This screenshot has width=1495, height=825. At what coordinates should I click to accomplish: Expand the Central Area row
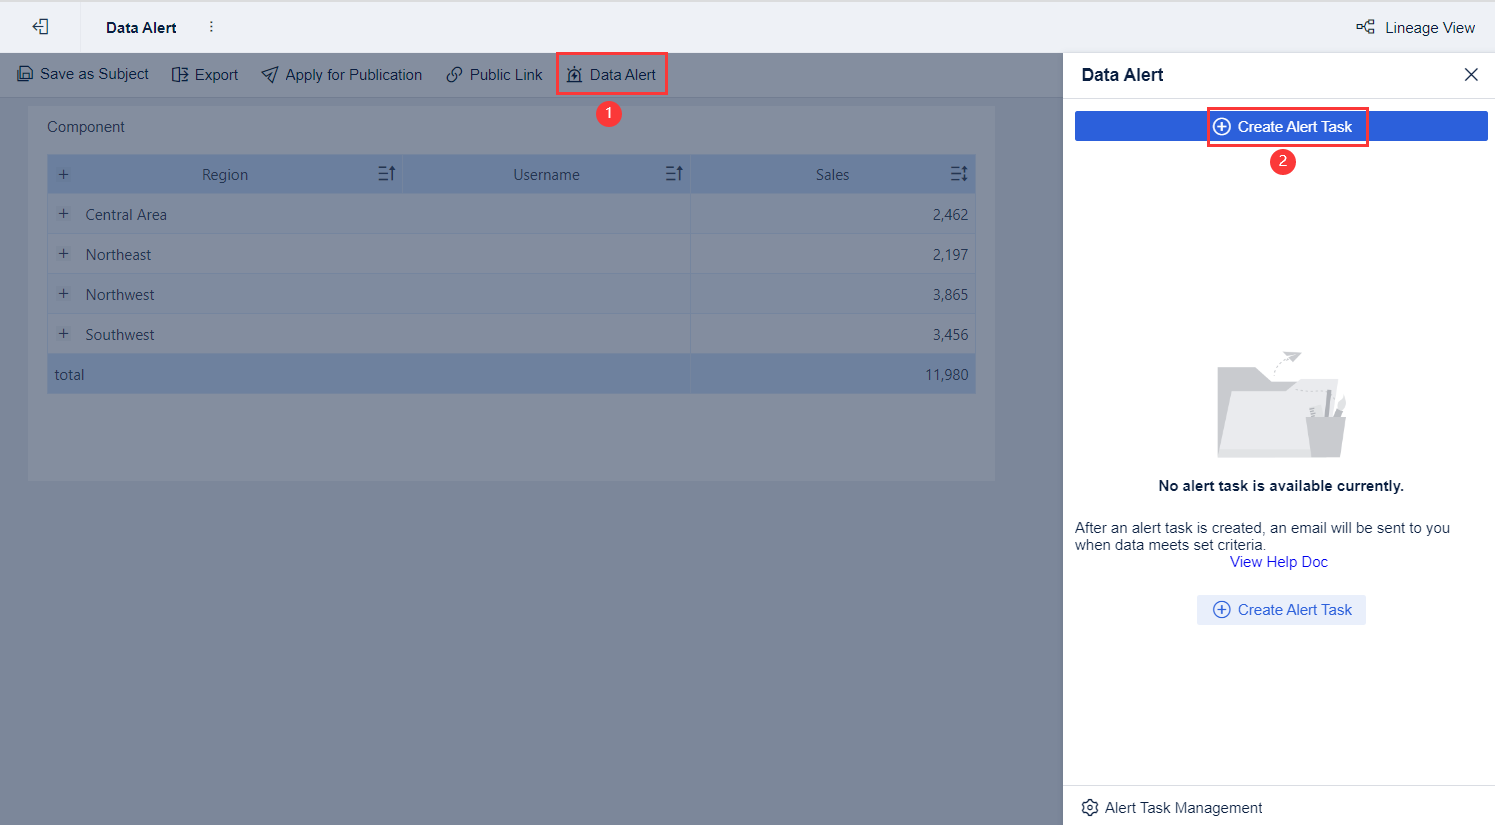click(64, 213)
